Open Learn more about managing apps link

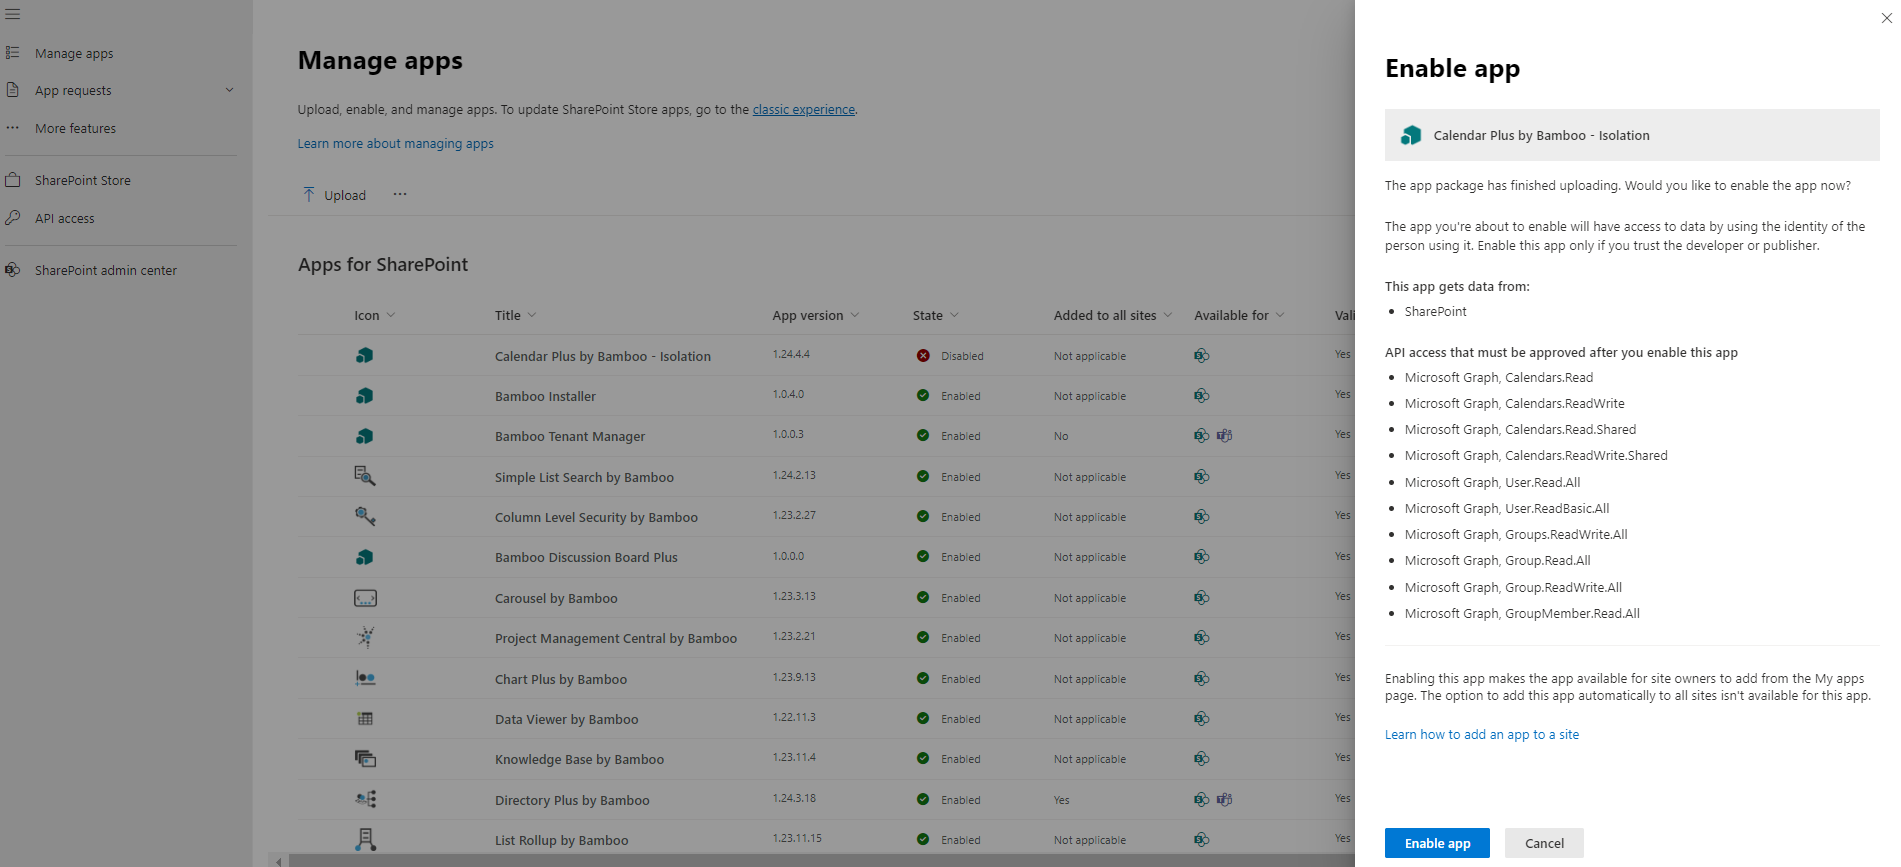[396, 143]
